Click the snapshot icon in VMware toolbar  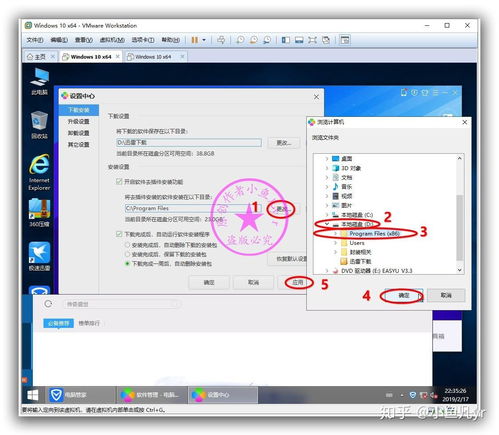240,40
